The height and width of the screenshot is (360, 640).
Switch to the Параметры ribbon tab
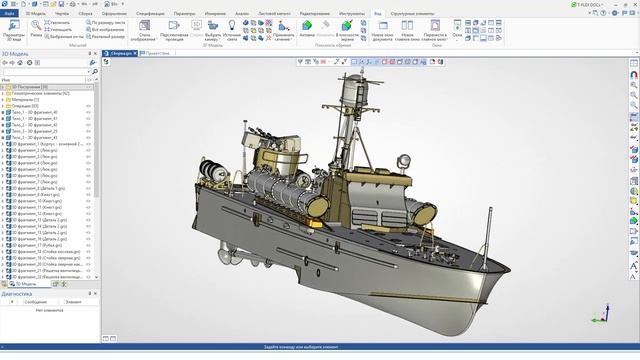184,13
